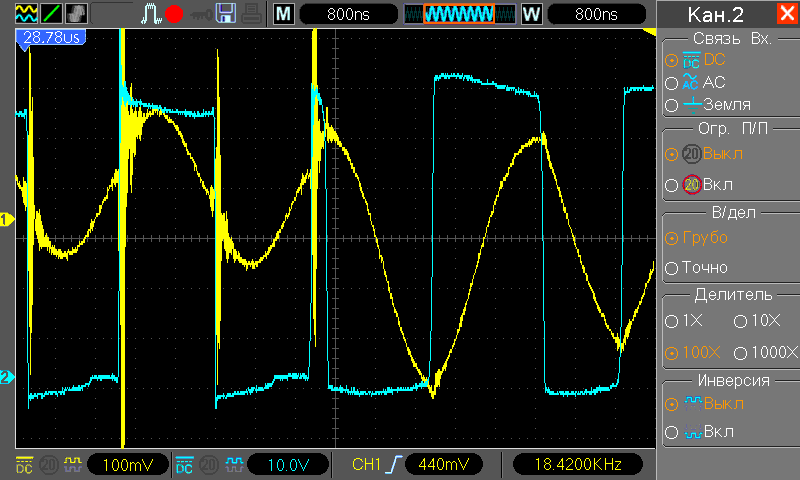Click the yellow CH1 DC coupling status icon
This screenshot has height=480, width=800.
24,465
